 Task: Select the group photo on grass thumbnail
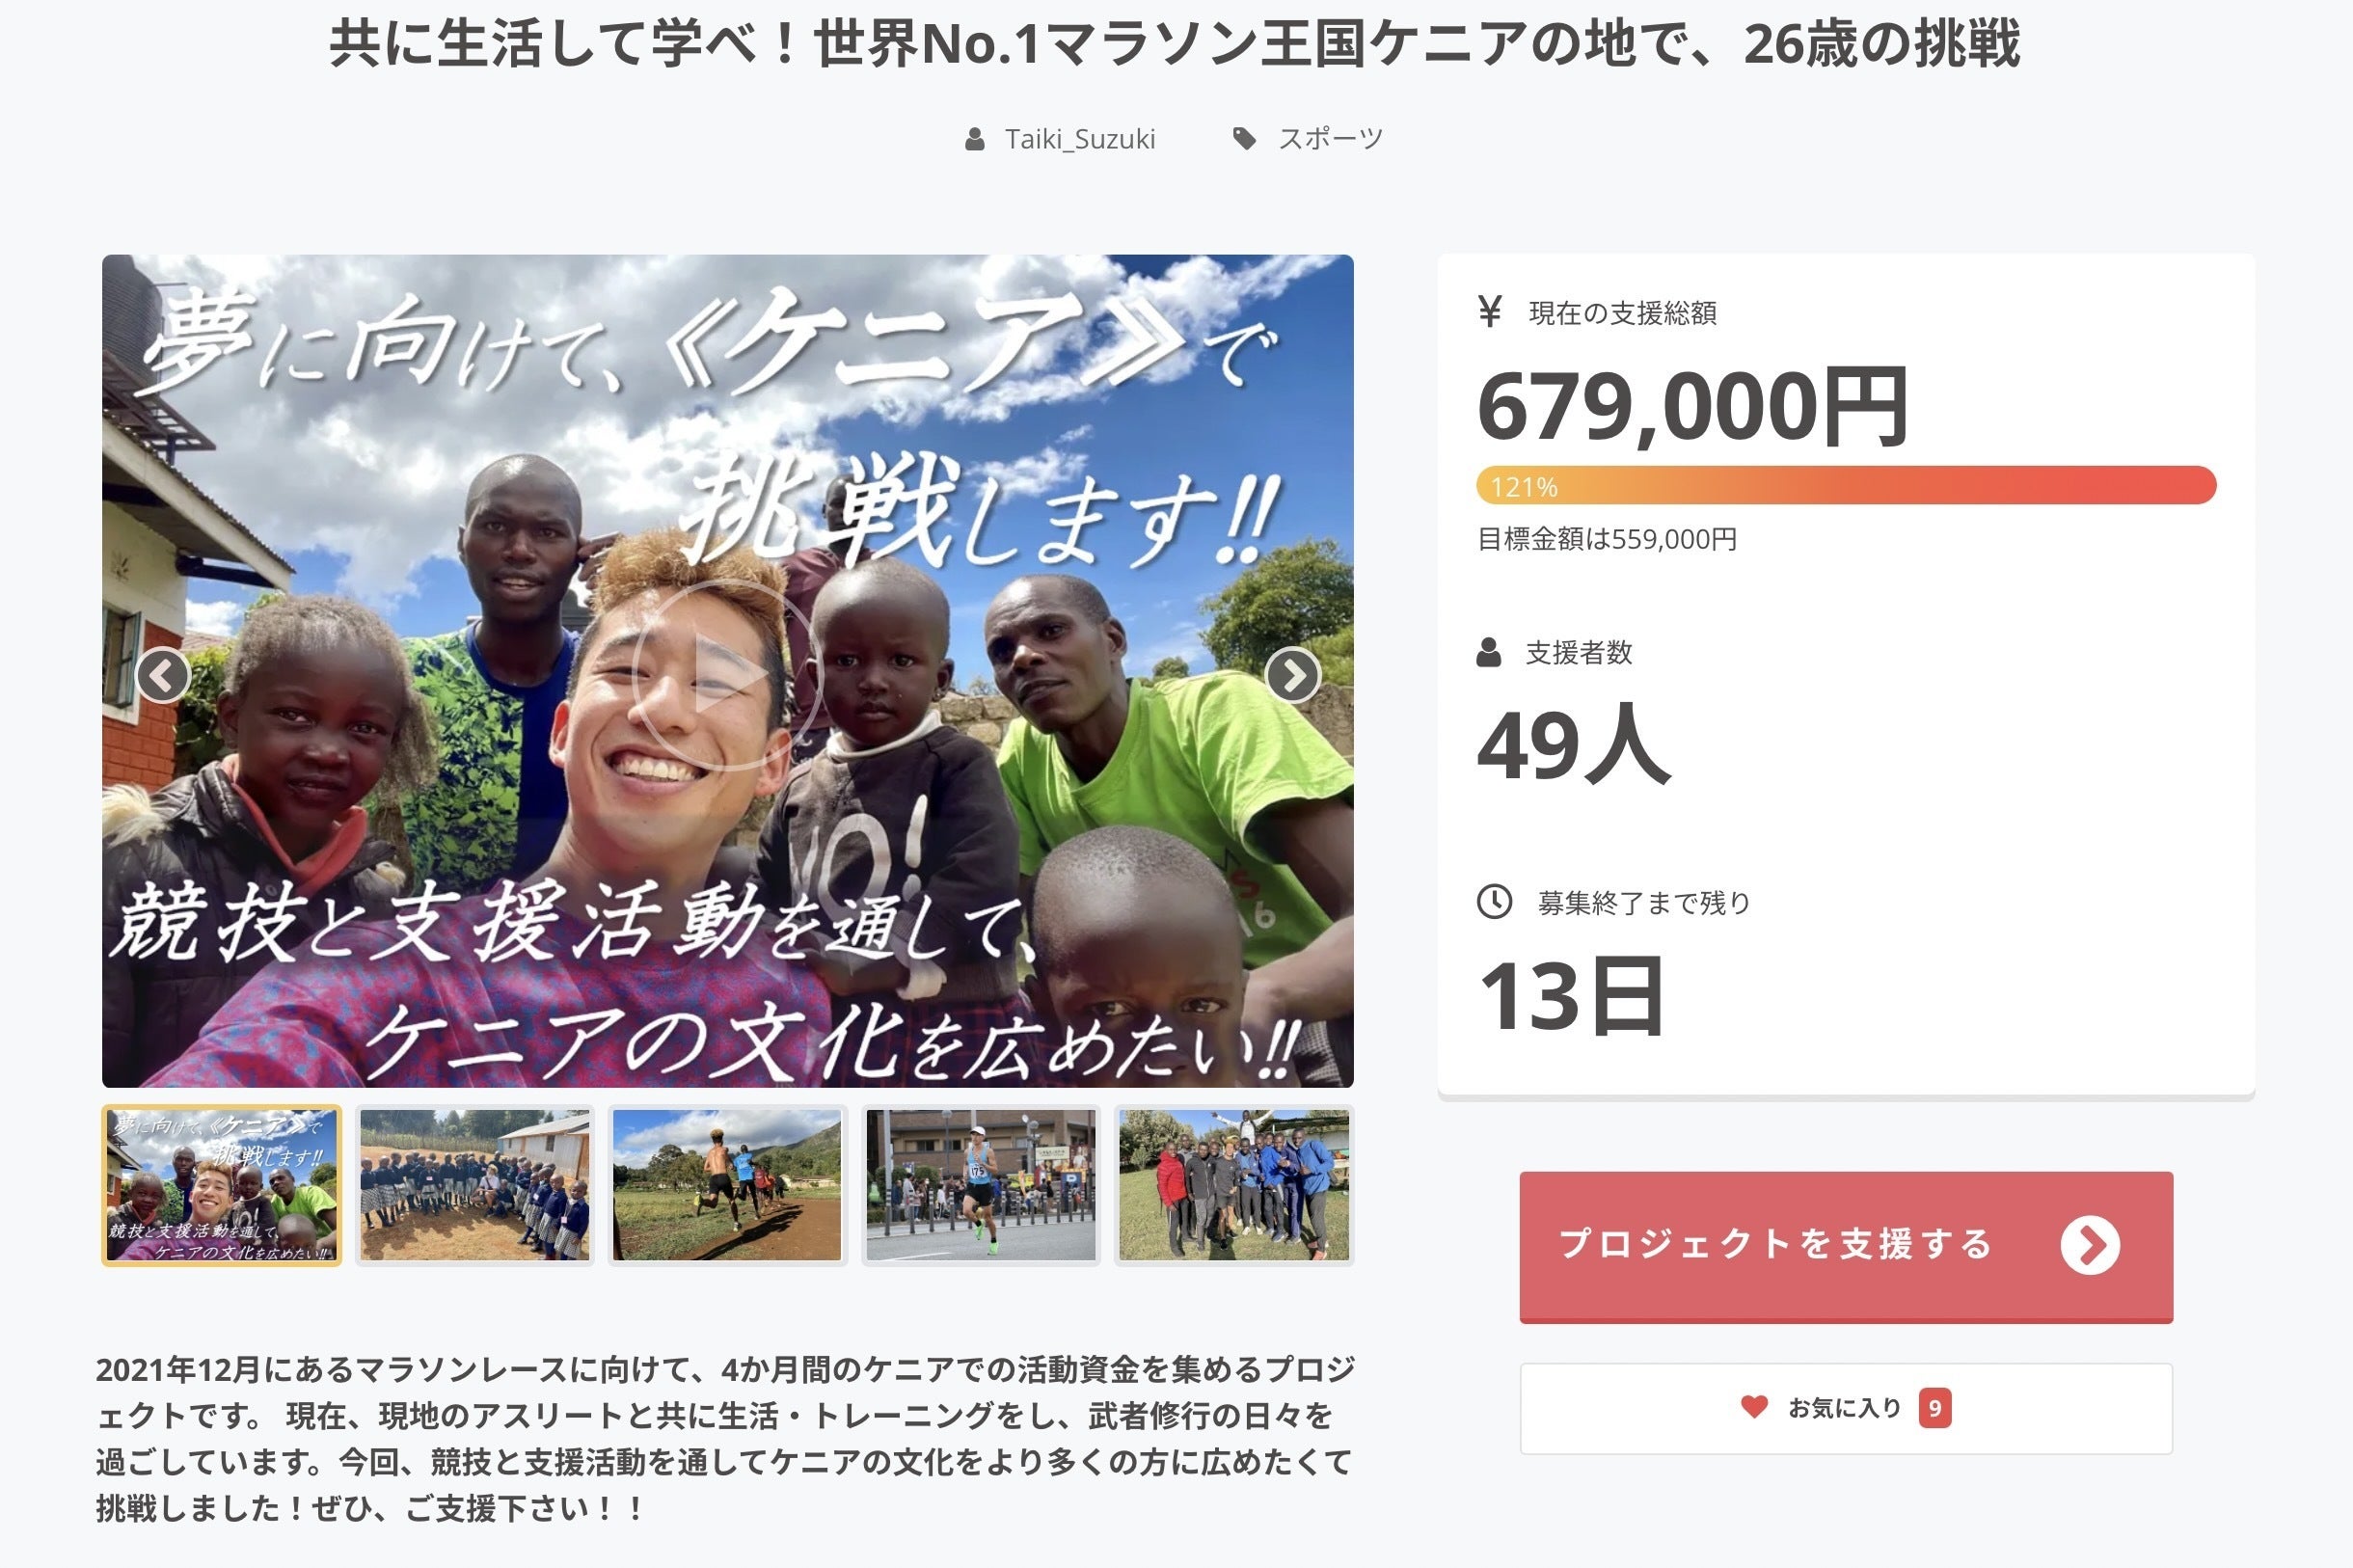pyautogui.click(x=1234, y=1185)
